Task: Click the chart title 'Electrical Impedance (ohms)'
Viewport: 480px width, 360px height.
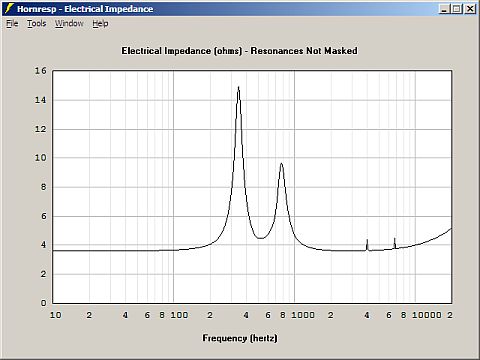Action: [181, 51]
